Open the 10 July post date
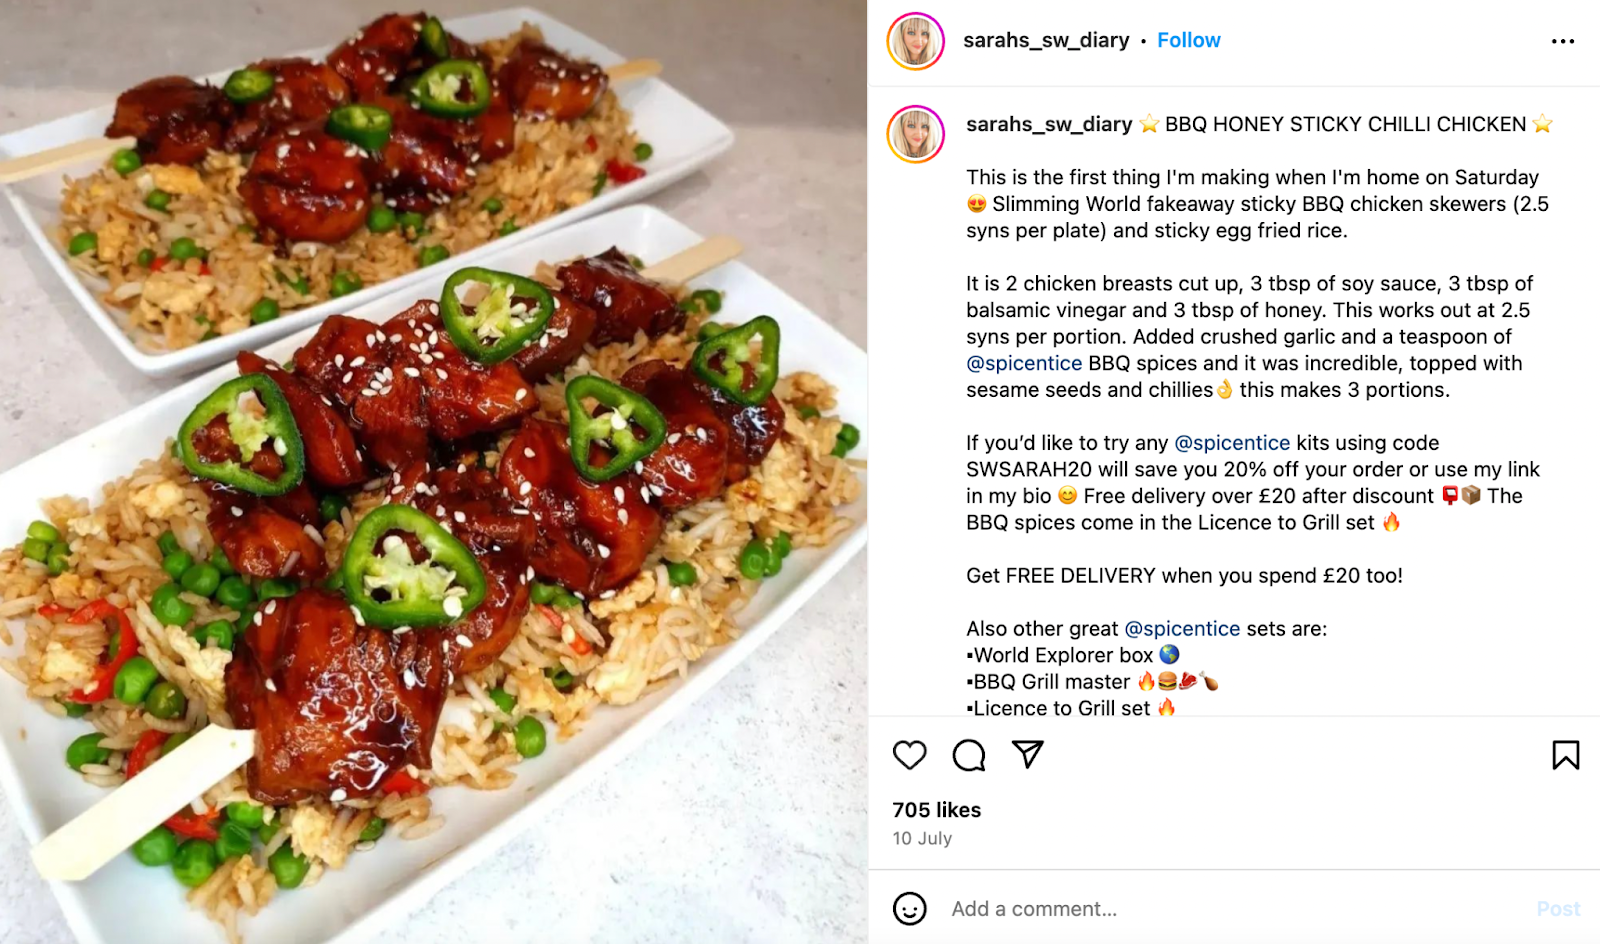This screenshot has height=944, width=1600. point(922,838)
